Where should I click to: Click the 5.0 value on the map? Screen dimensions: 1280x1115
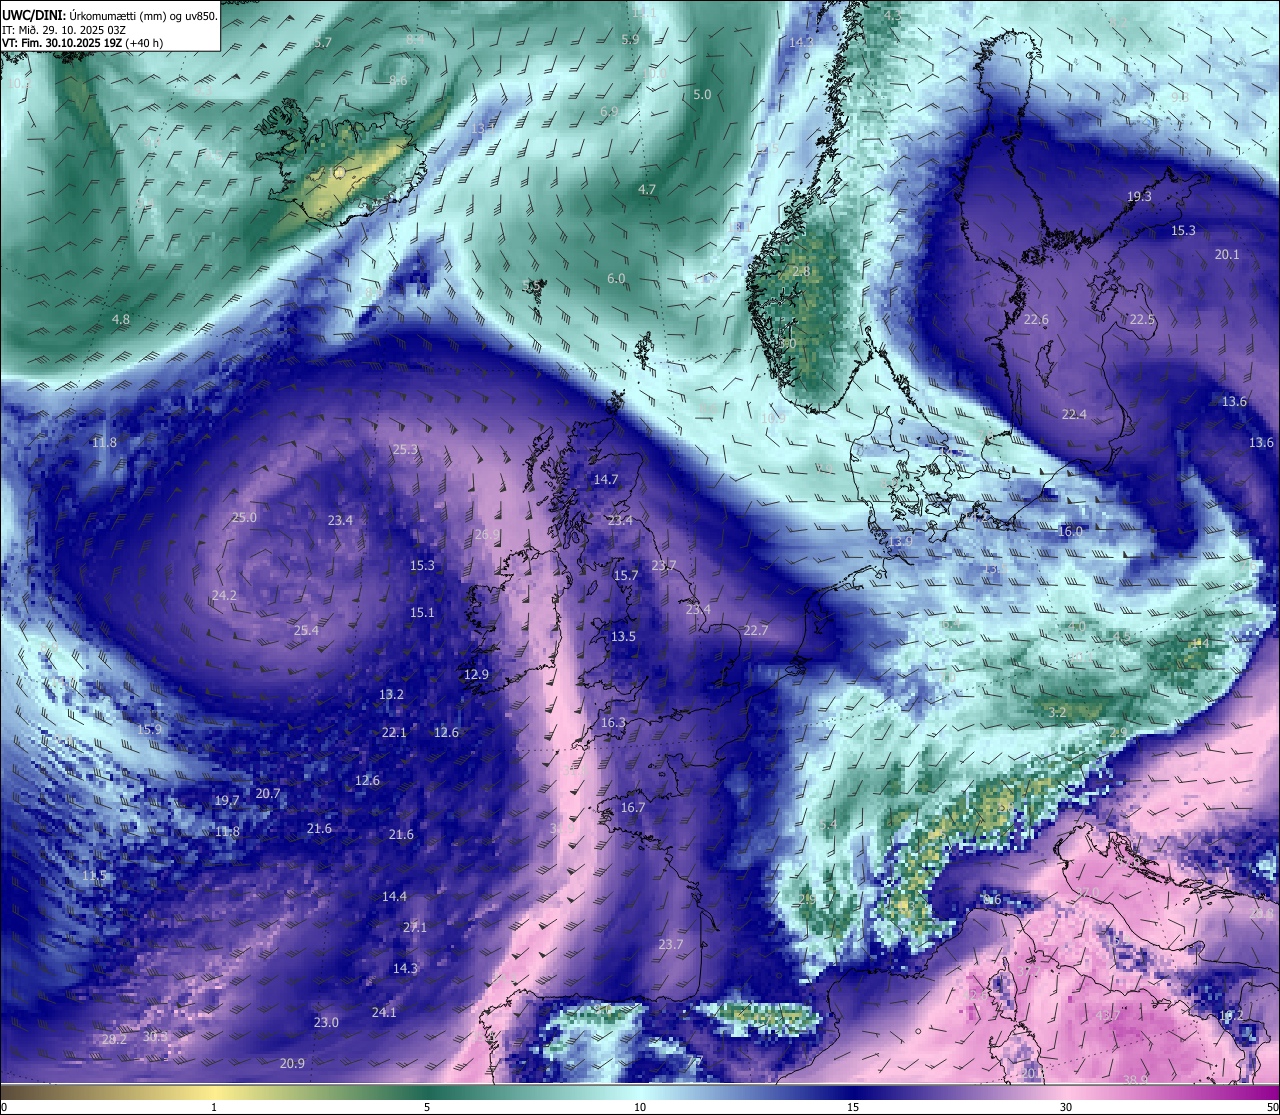coord(702,95)
